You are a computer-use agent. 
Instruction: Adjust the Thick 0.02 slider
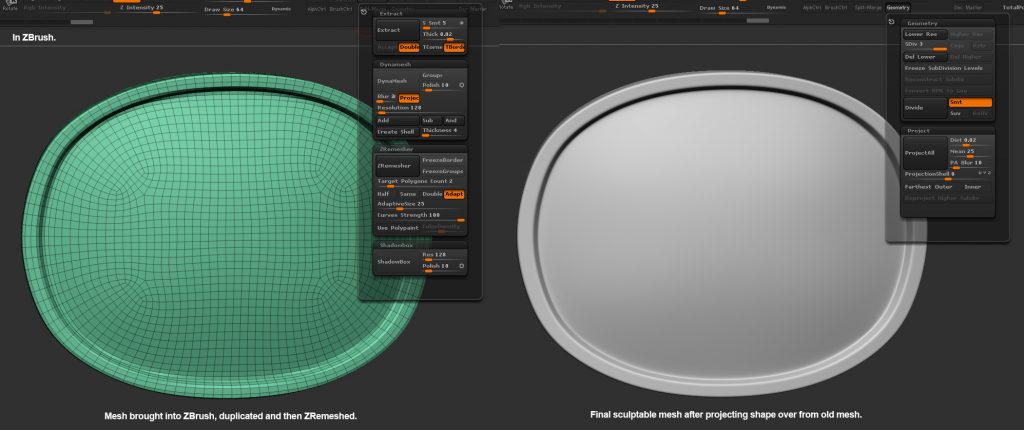[x=443, y=35]
